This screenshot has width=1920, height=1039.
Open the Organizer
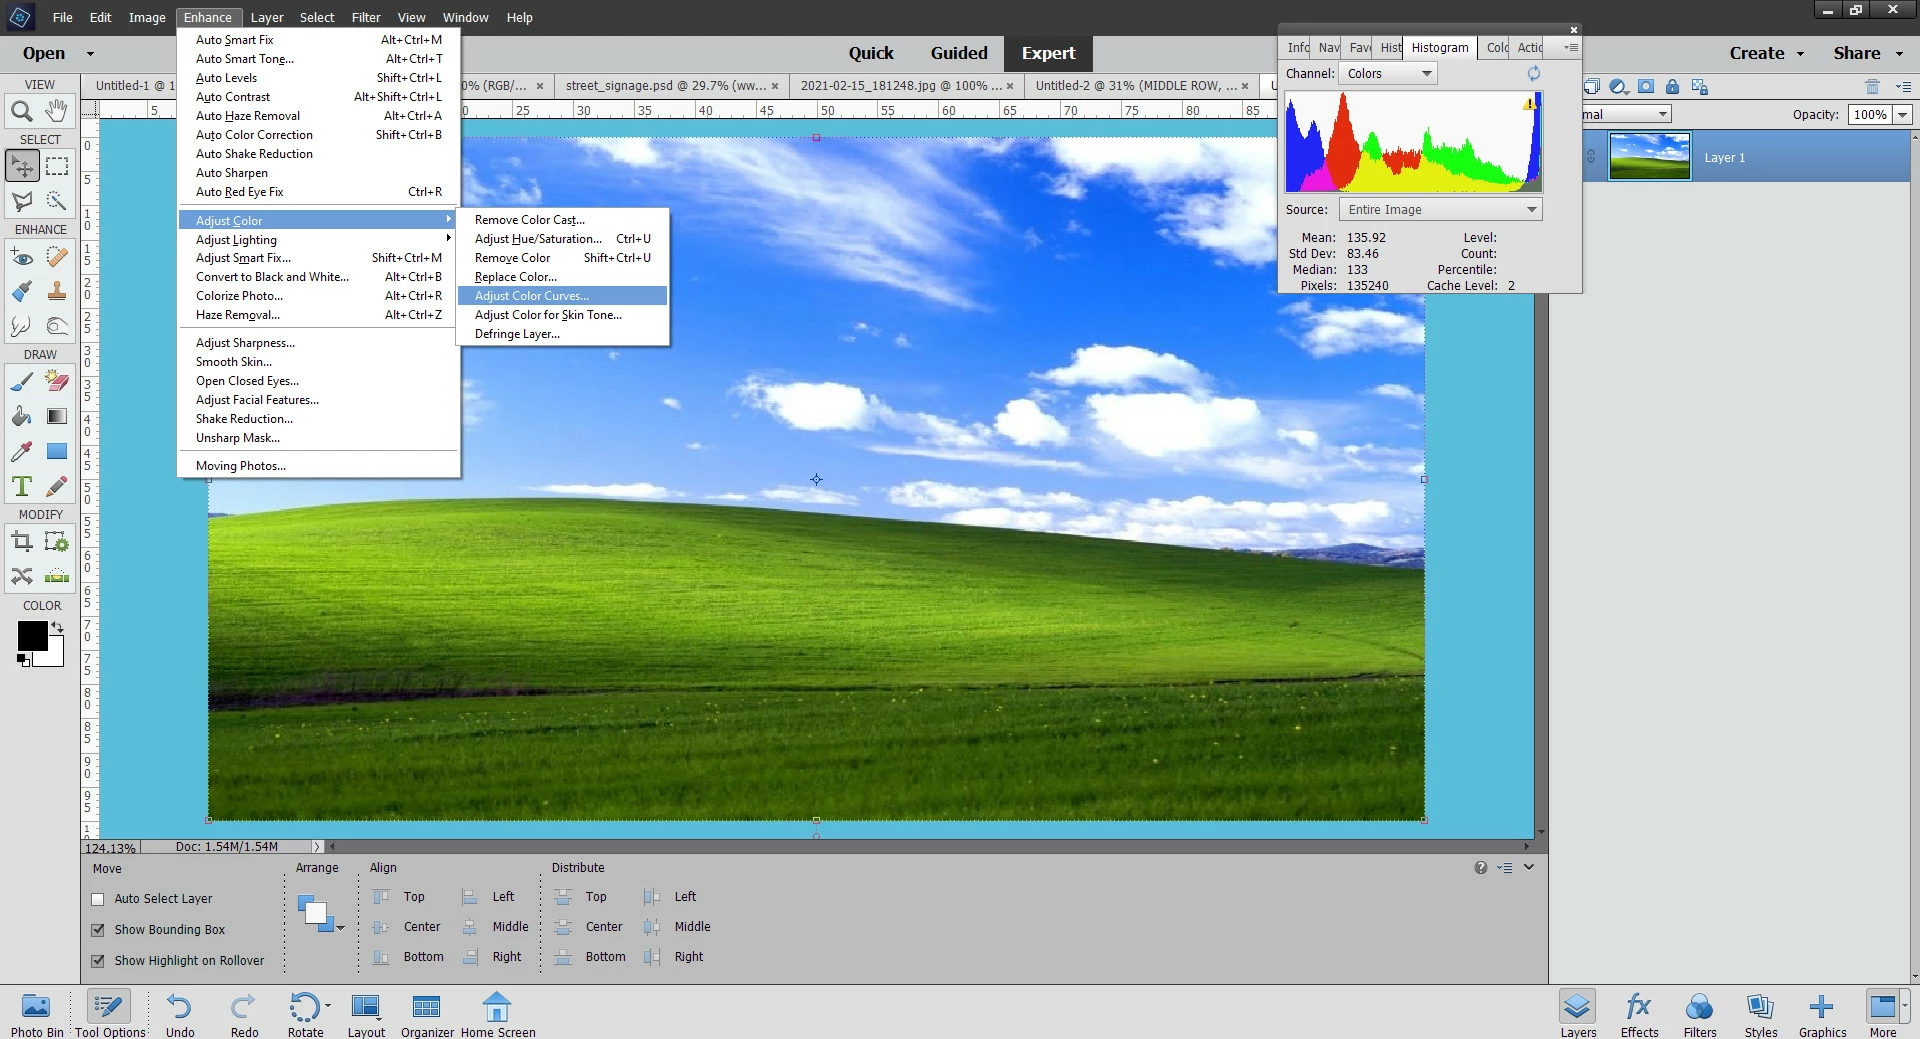427,1014
